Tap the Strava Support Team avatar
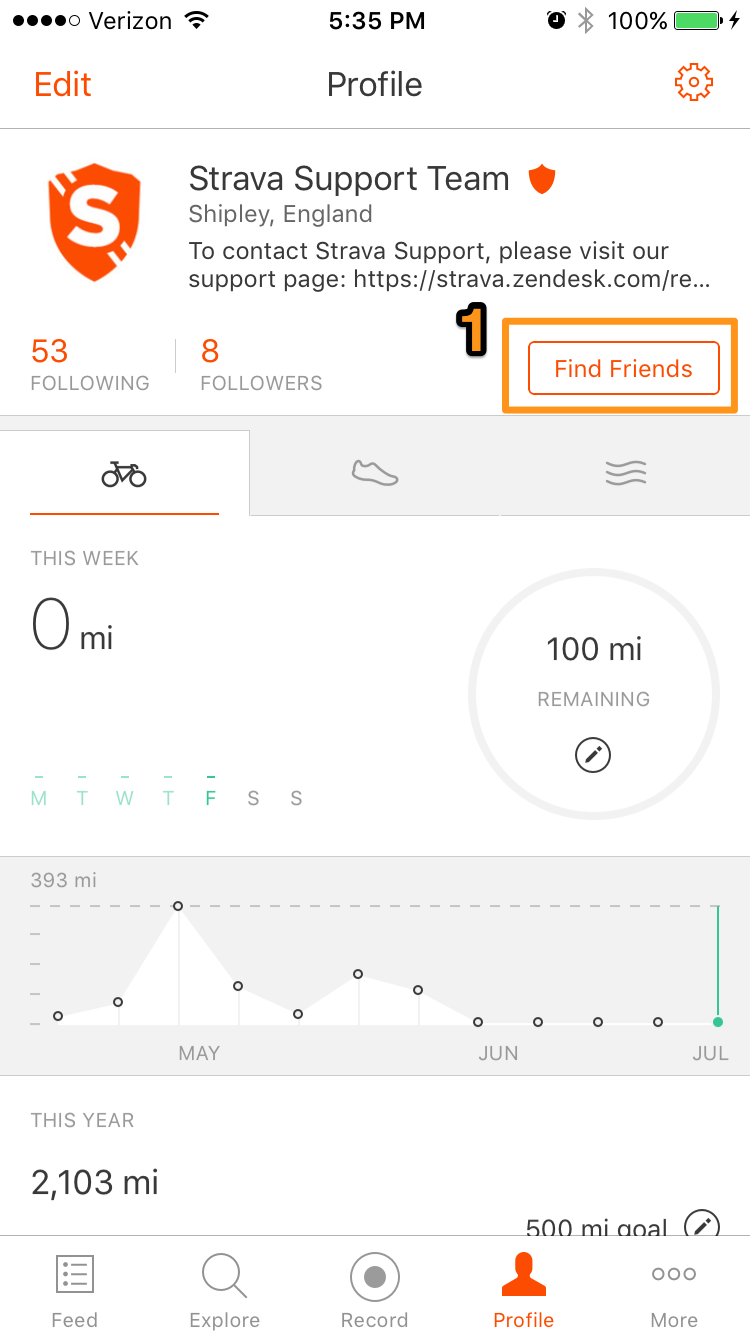 point(95,222)
